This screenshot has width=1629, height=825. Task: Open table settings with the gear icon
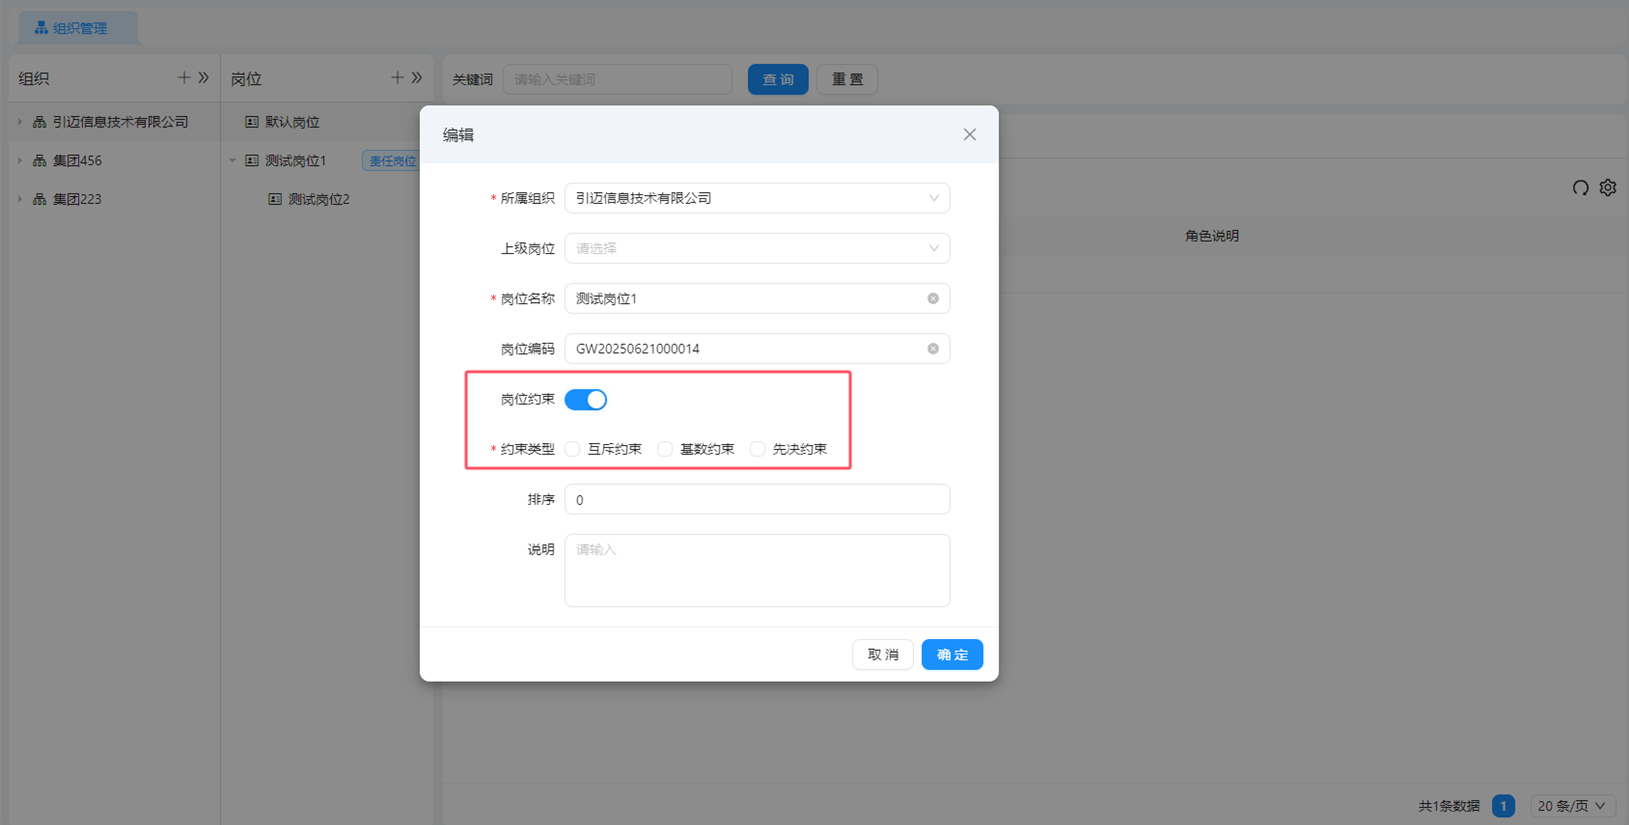click(x=1608, y=188)
